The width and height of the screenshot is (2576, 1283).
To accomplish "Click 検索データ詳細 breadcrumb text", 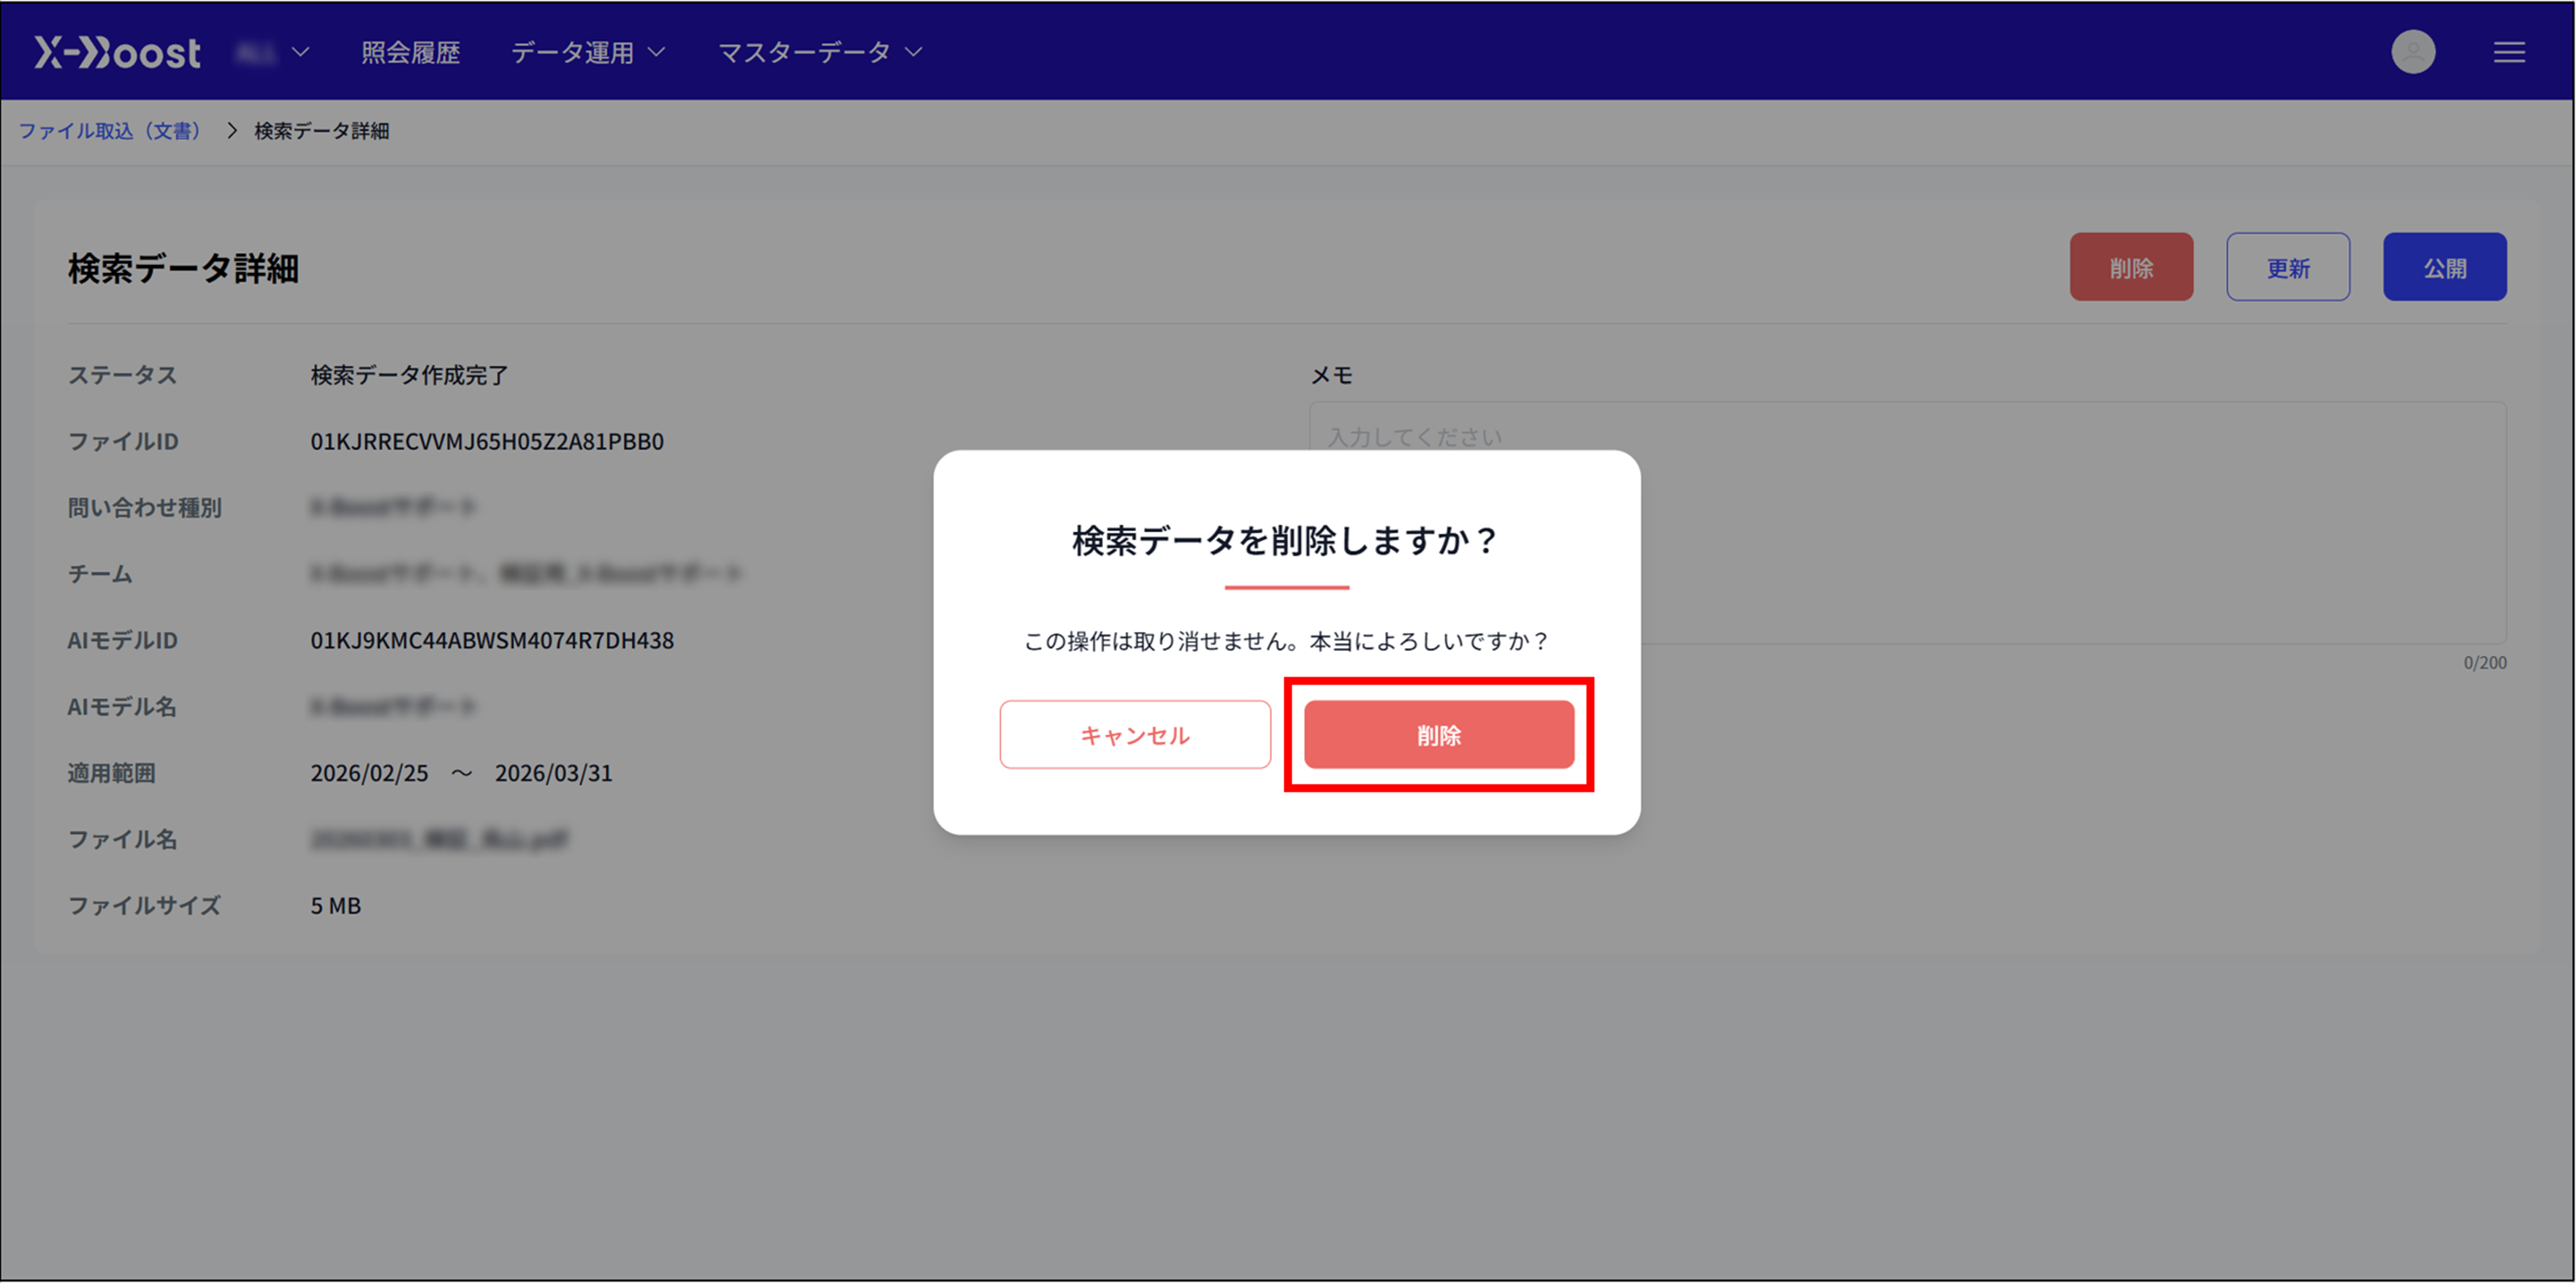I will coord(322,131).
